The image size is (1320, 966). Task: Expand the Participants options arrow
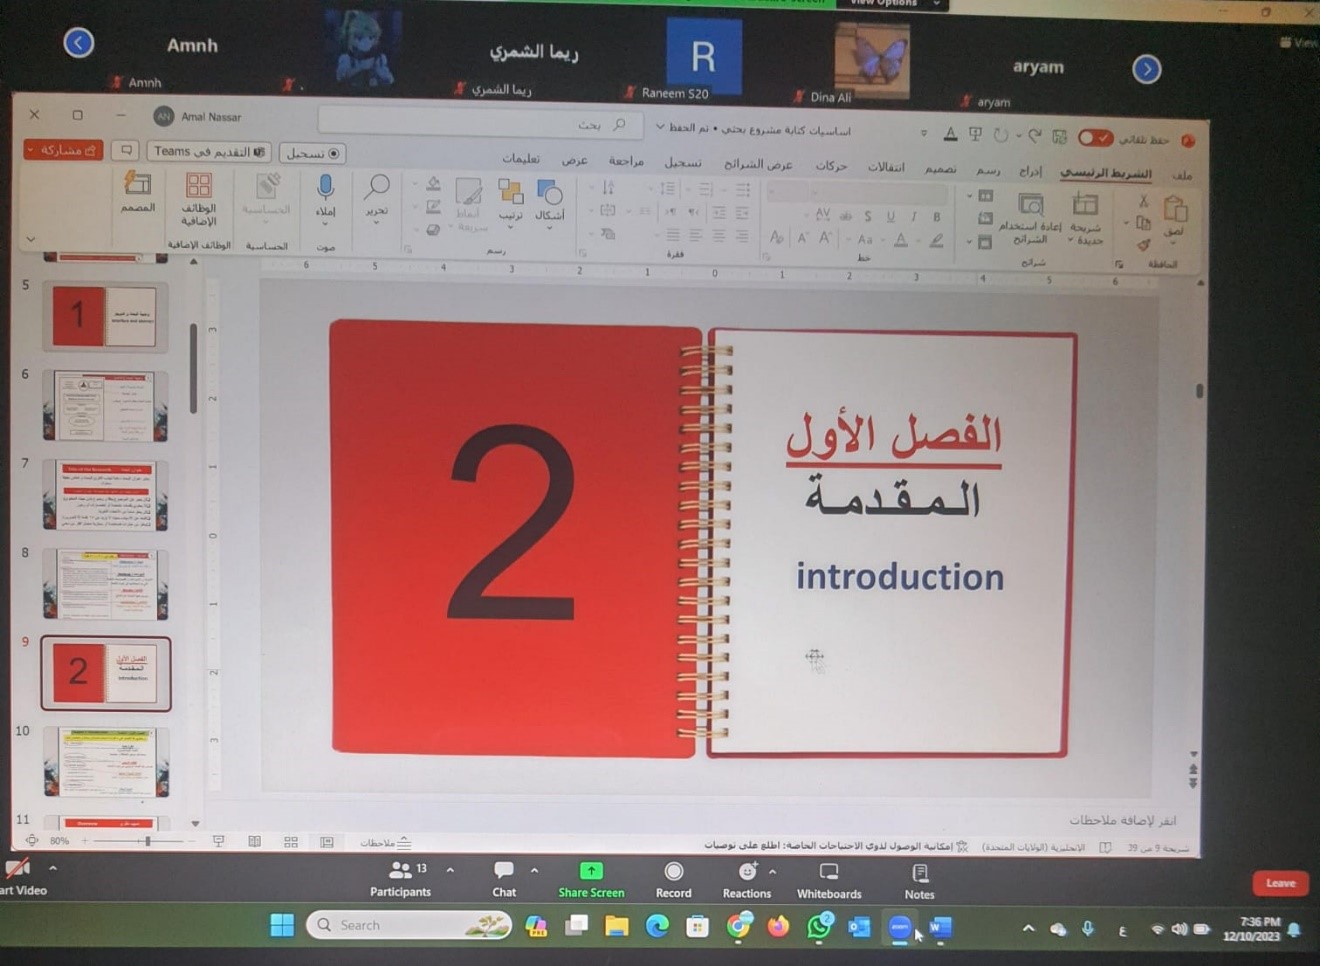click(x=450, y=870)
